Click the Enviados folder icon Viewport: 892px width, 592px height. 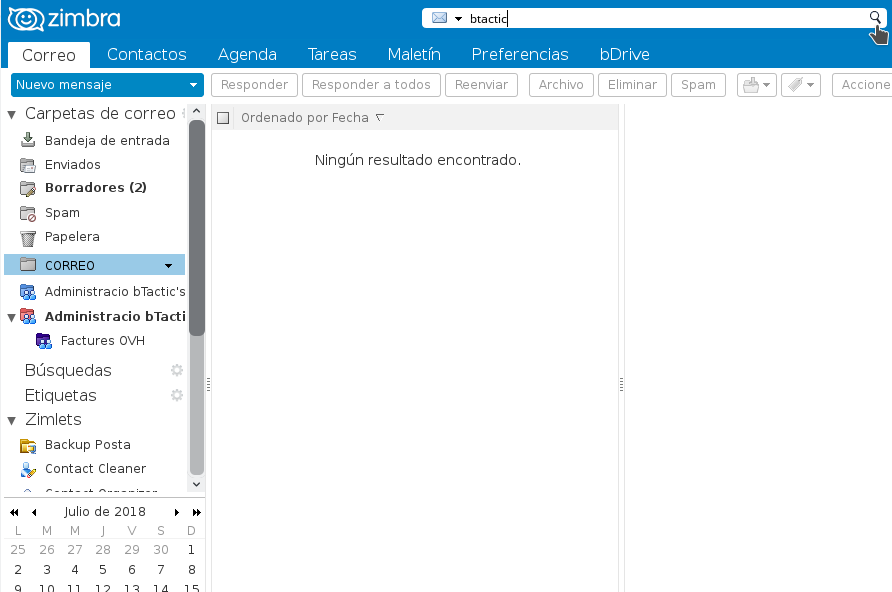click(x=28, y=165)
